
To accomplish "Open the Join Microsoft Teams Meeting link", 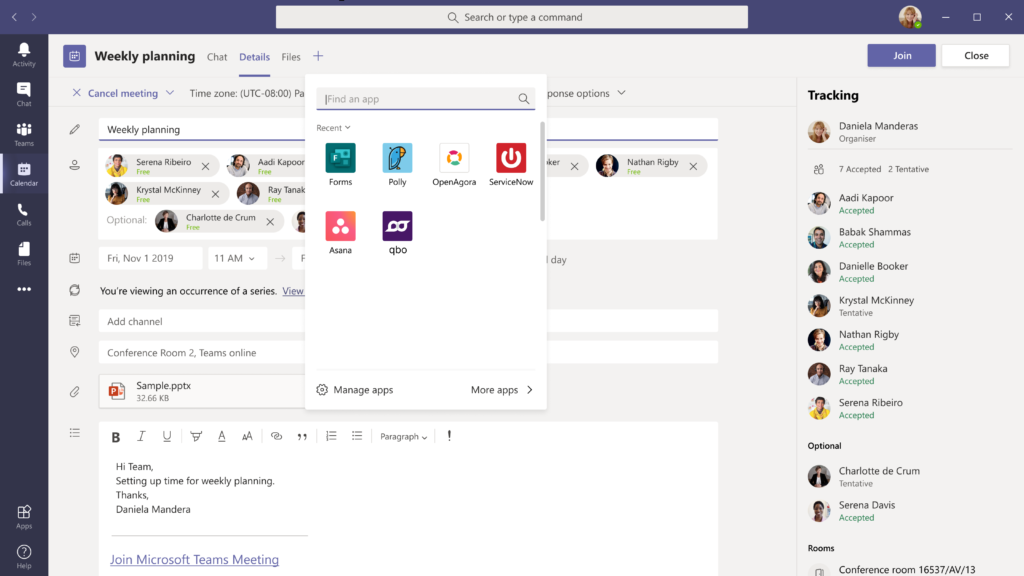I will [x=194, y=560].
